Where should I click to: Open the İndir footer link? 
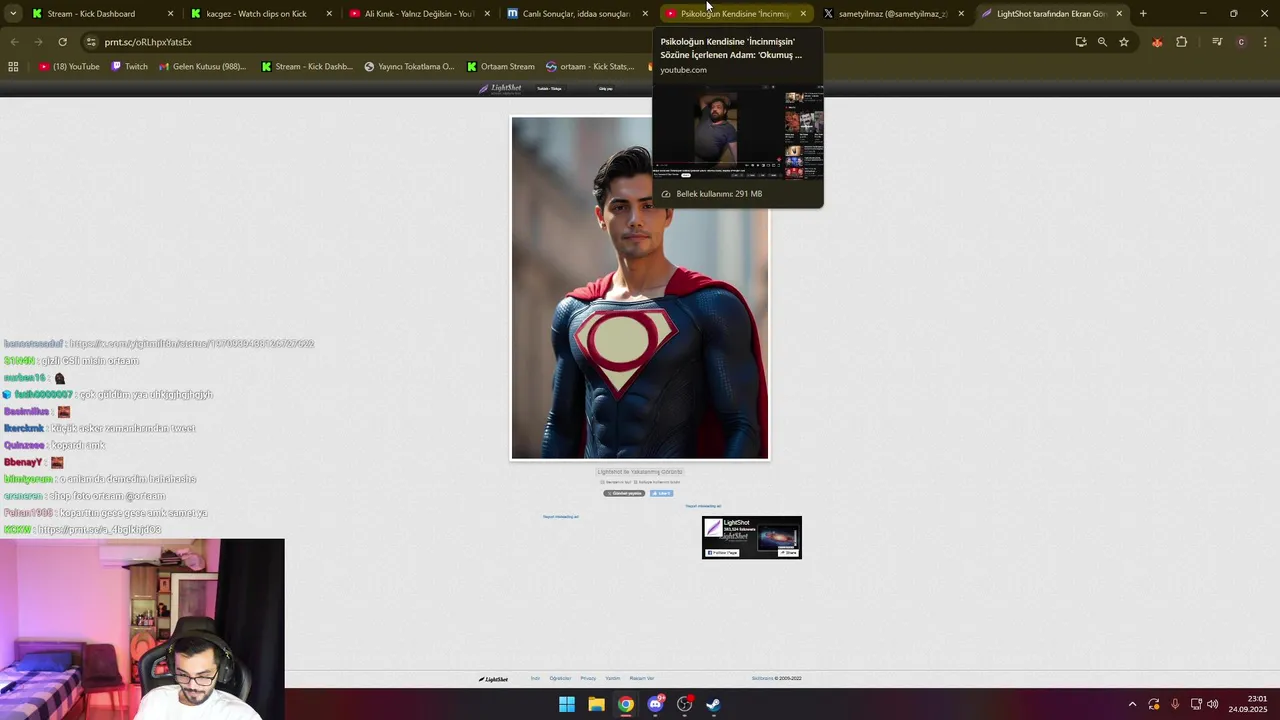tap(535, 678)
